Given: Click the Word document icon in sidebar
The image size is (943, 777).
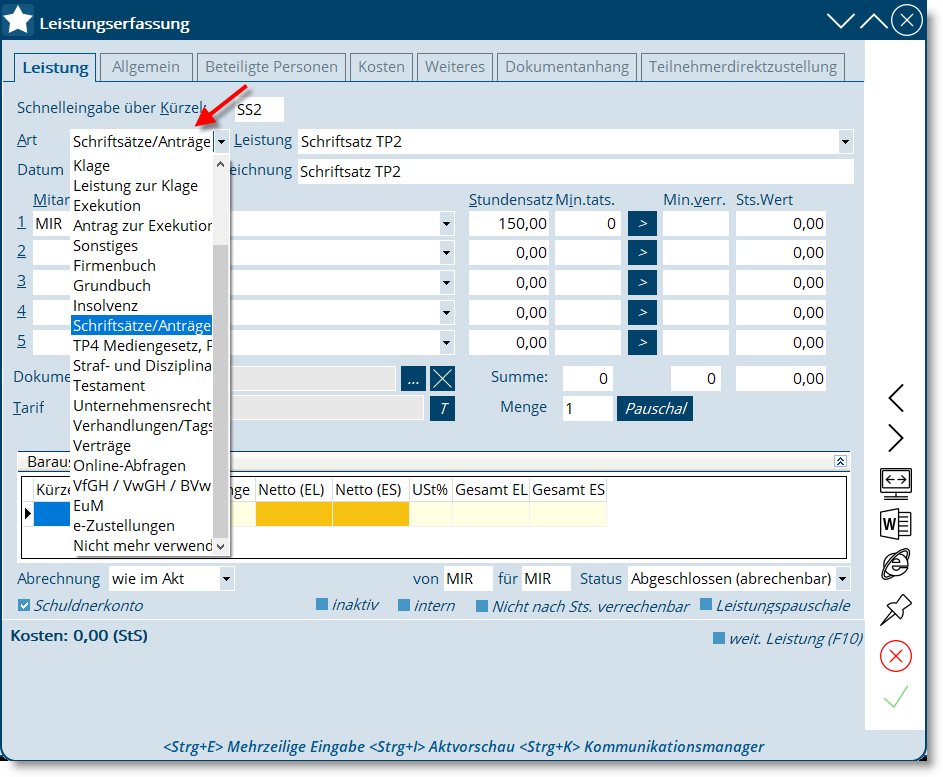Looking at the screenshot, I should point(895,523).
